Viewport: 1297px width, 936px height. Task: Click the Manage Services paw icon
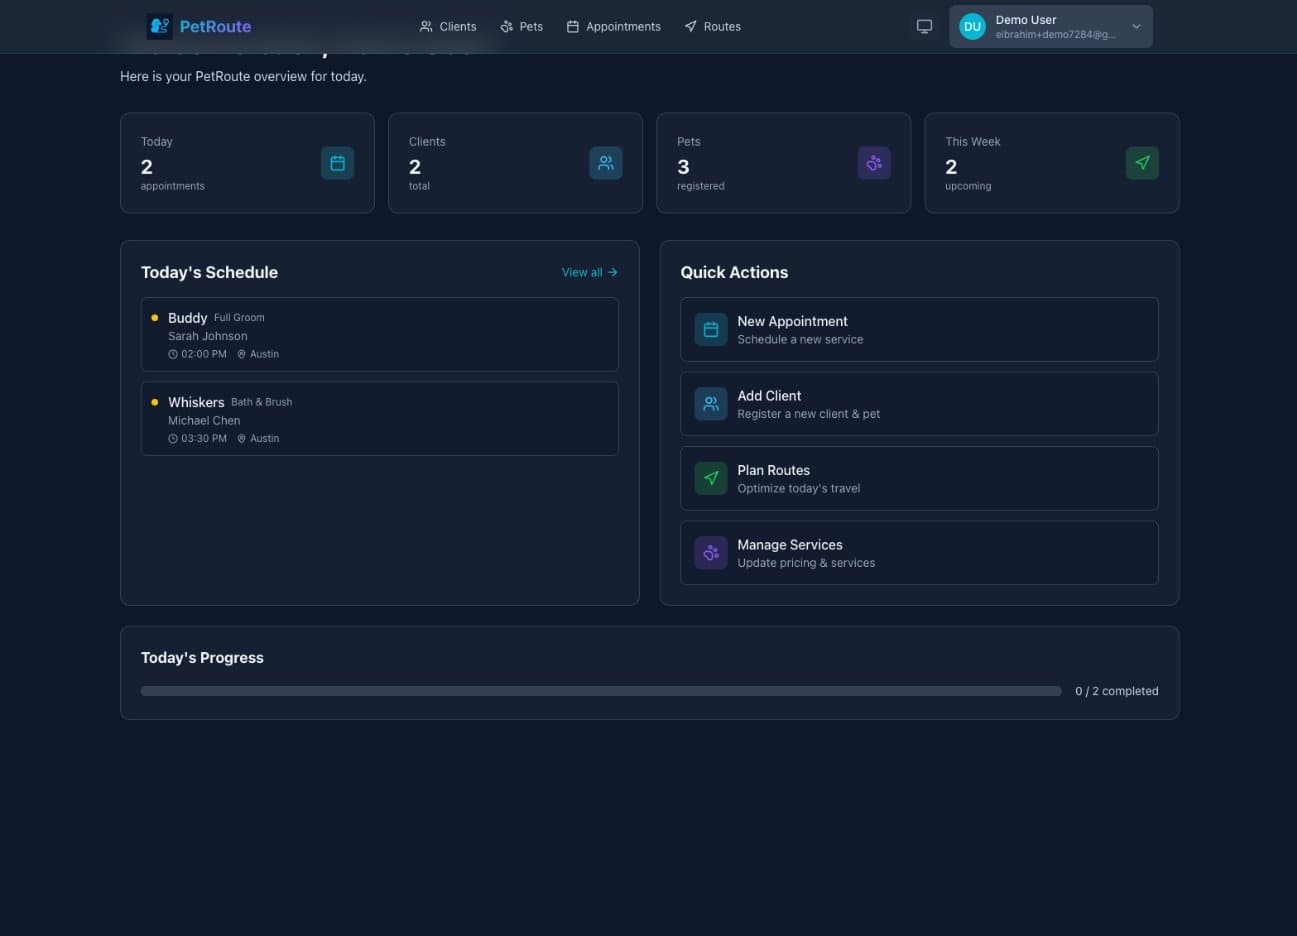click(710, 552)
